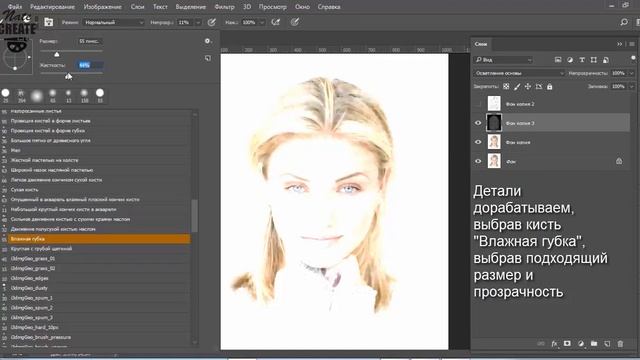Open Просмотр menu
Viewport: 640px width, 360px height.
point(273,7)
